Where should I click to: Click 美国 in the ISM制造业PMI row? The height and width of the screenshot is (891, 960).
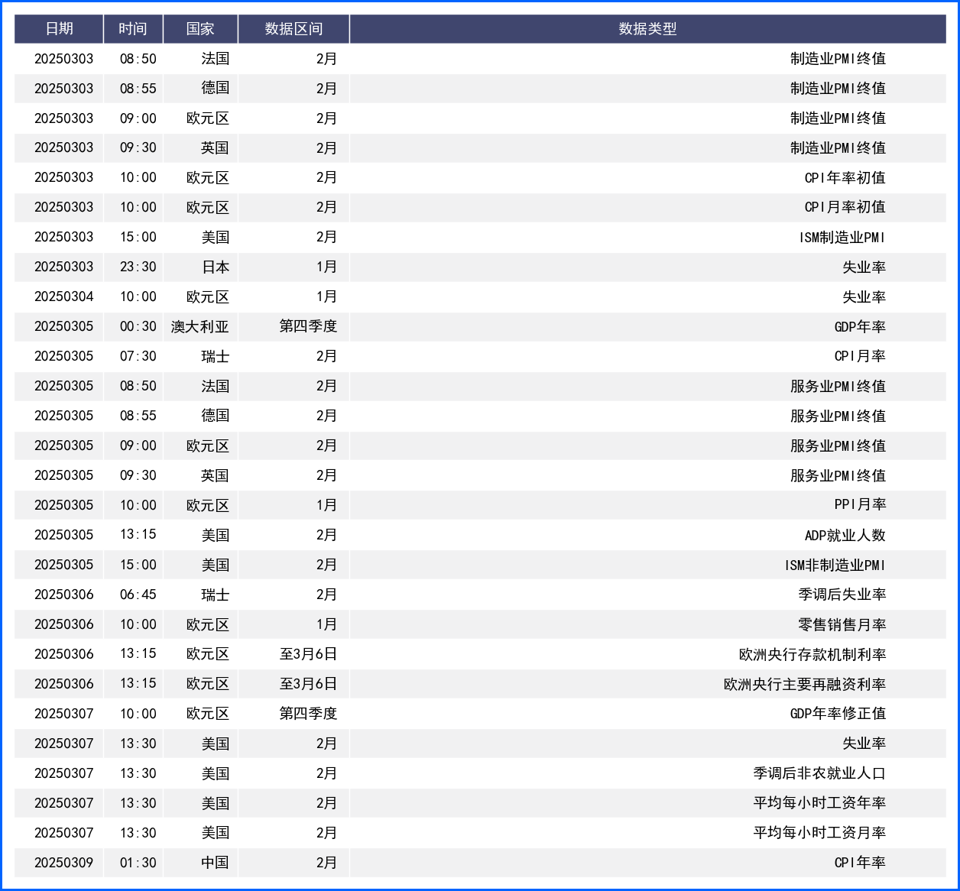click(x=216, y=237)
